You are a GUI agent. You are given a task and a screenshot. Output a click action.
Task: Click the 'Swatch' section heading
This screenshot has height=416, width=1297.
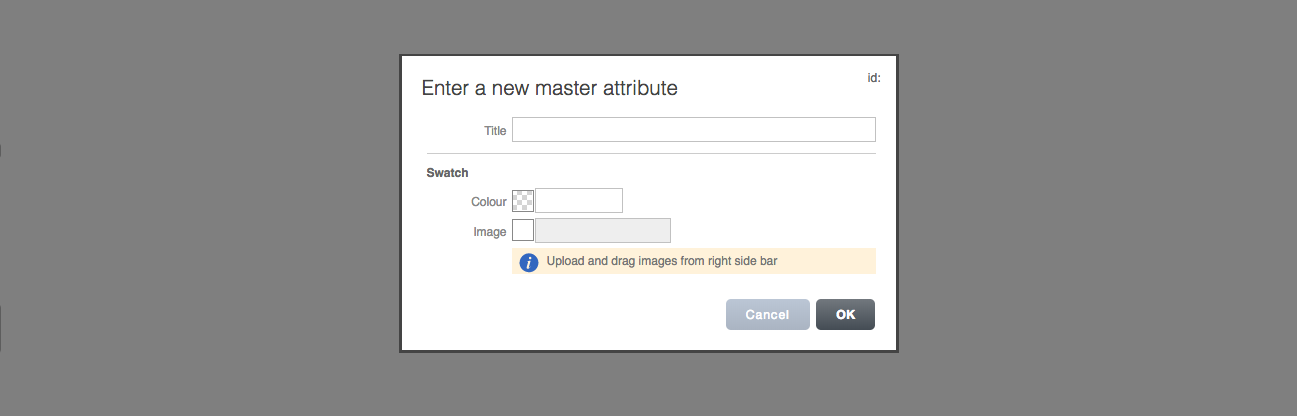(x=447, y=173)
